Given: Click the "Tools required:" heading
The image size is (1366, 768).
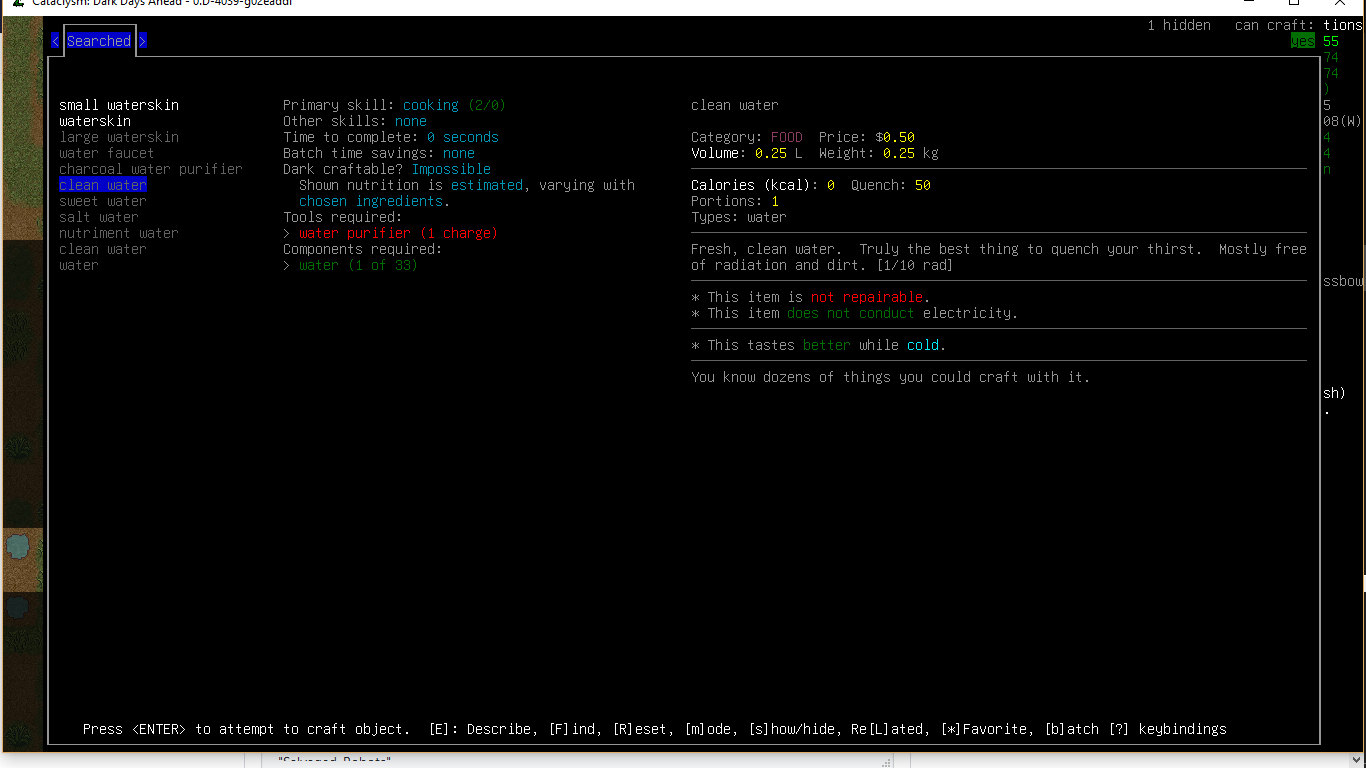Looking at the screenshot, I should (343, 217).
